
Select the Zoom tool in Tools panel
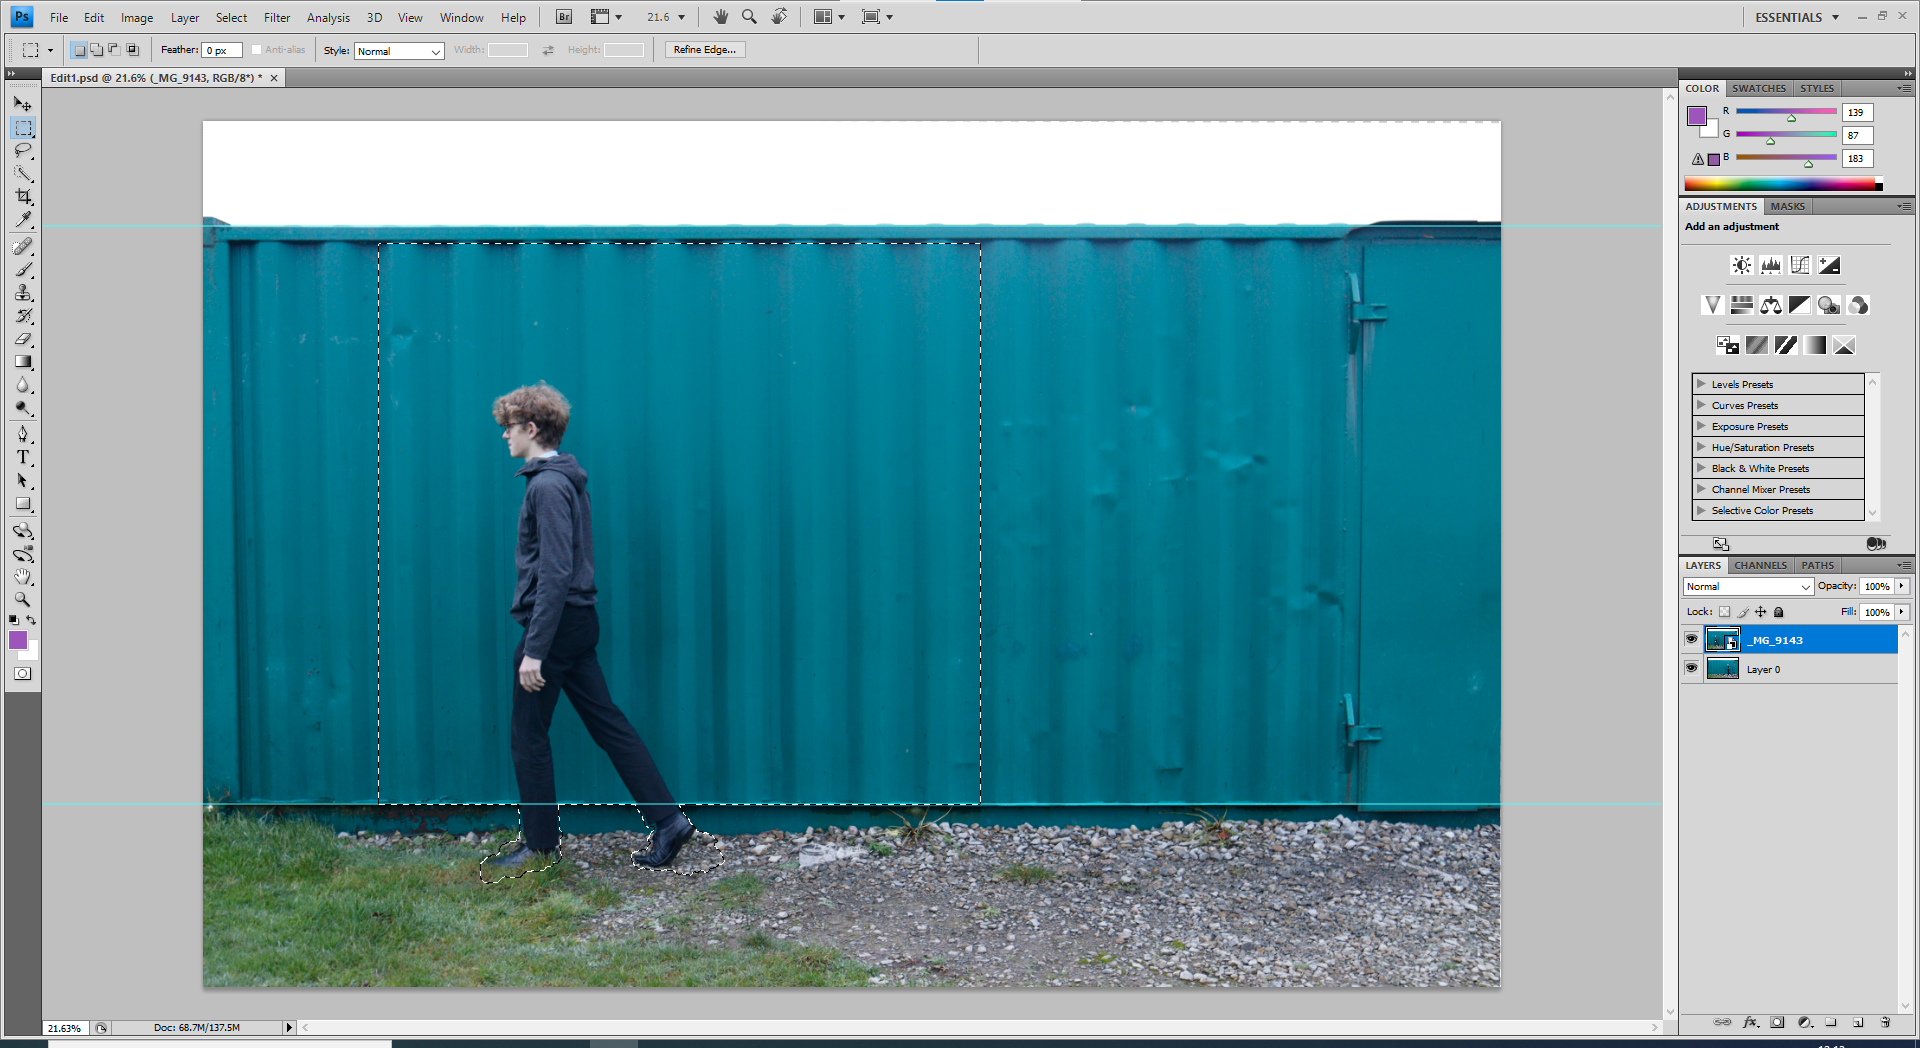[x=23, y=600]
